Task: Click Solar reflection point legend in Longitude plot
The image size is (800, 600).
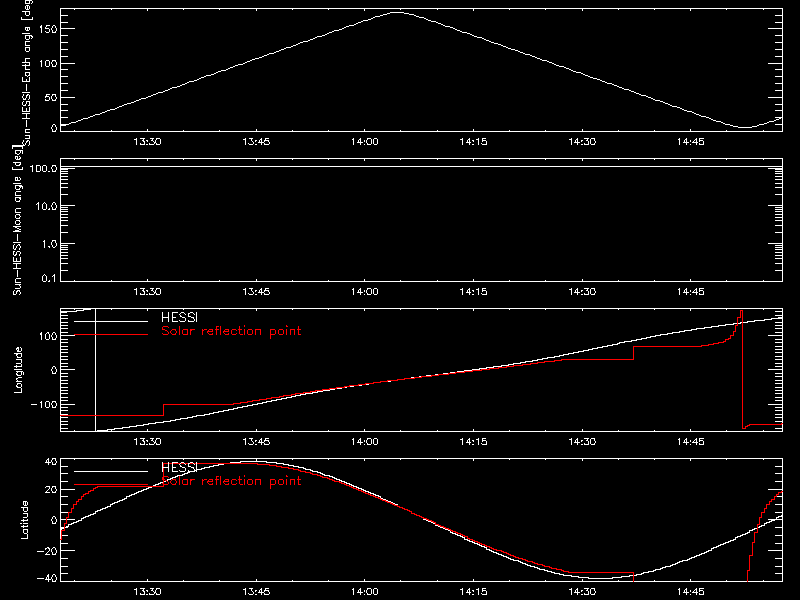Action: [x=231, y=331]
